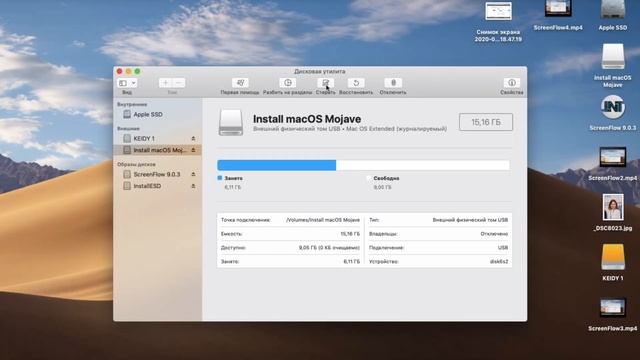
Task: Minimize the Disk Utility window
Action: point(129,71)
